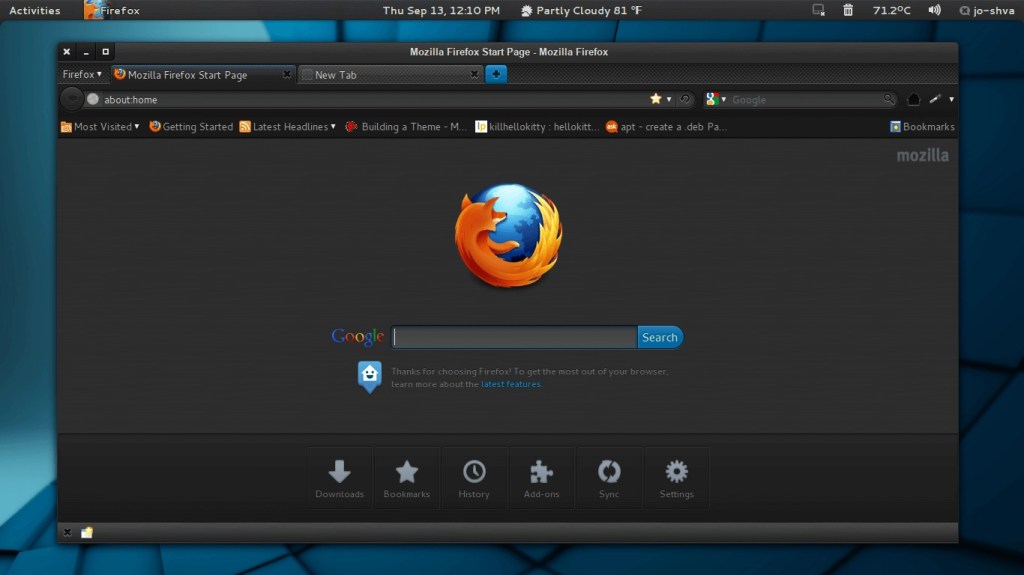Expand the Firefox menu dropdown
The width and height of the screenshot is (1024, 575).
(x=82, y=74)
